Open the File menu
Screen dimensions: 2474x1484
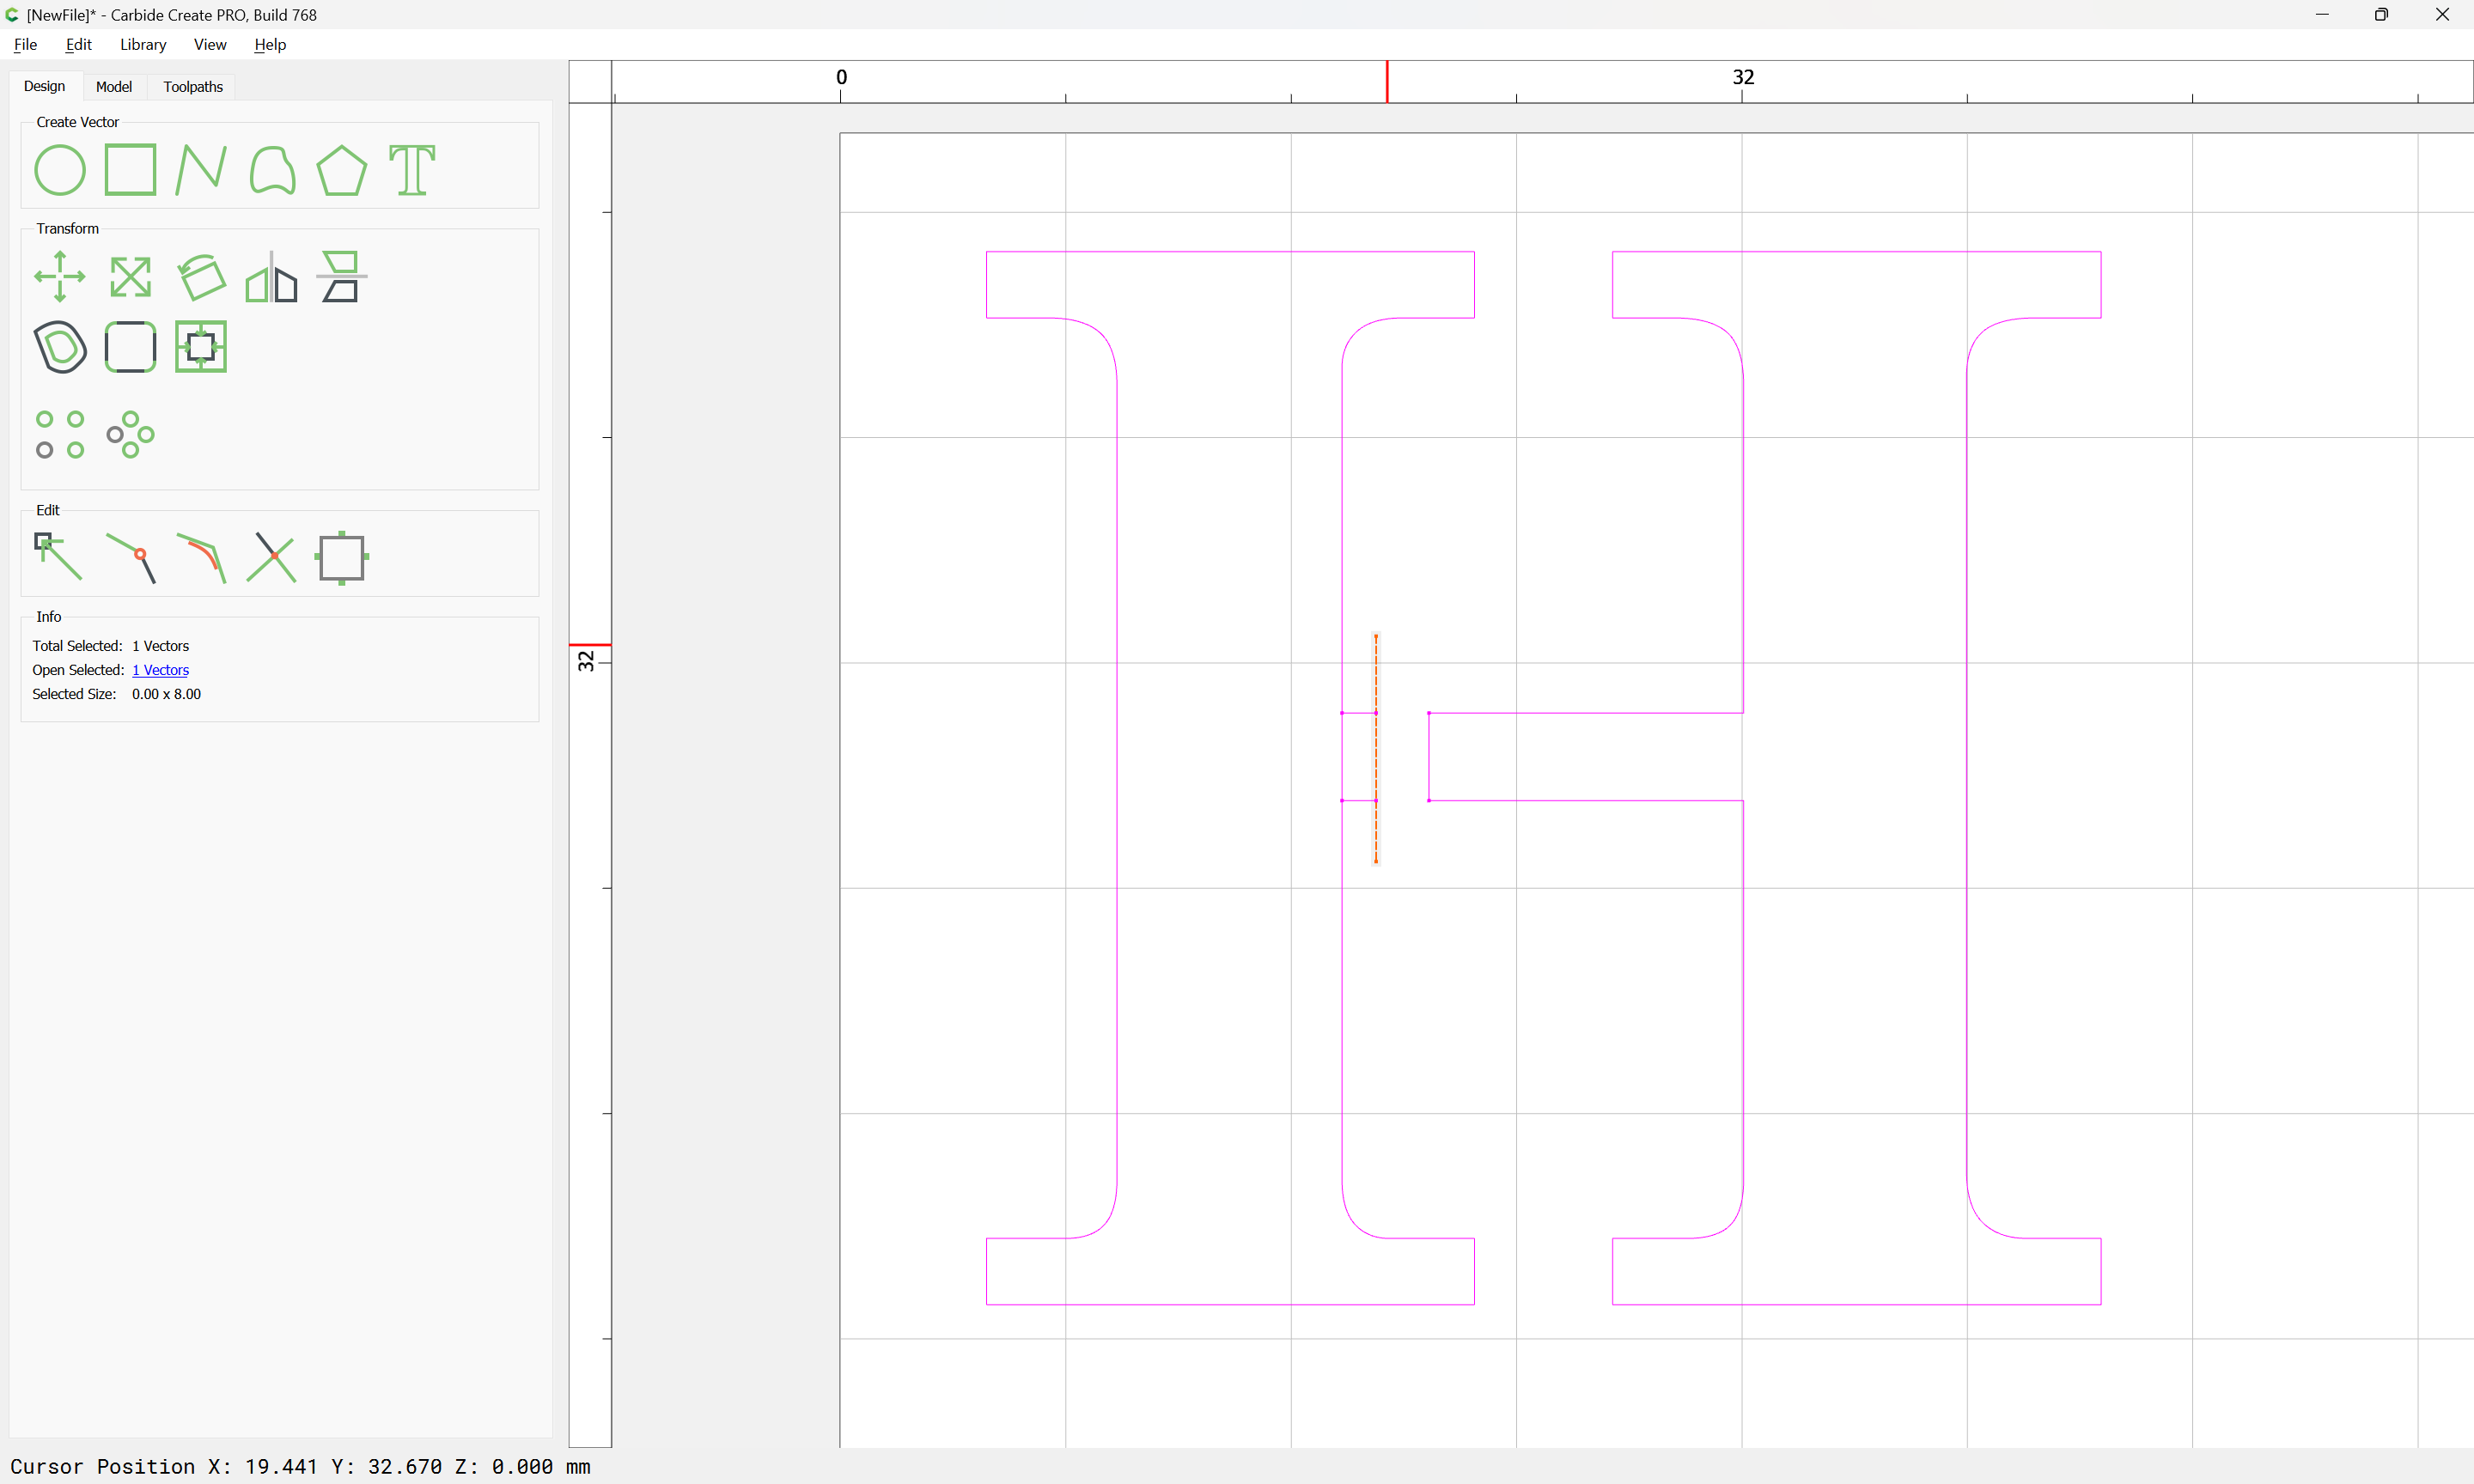click(25, 44)
